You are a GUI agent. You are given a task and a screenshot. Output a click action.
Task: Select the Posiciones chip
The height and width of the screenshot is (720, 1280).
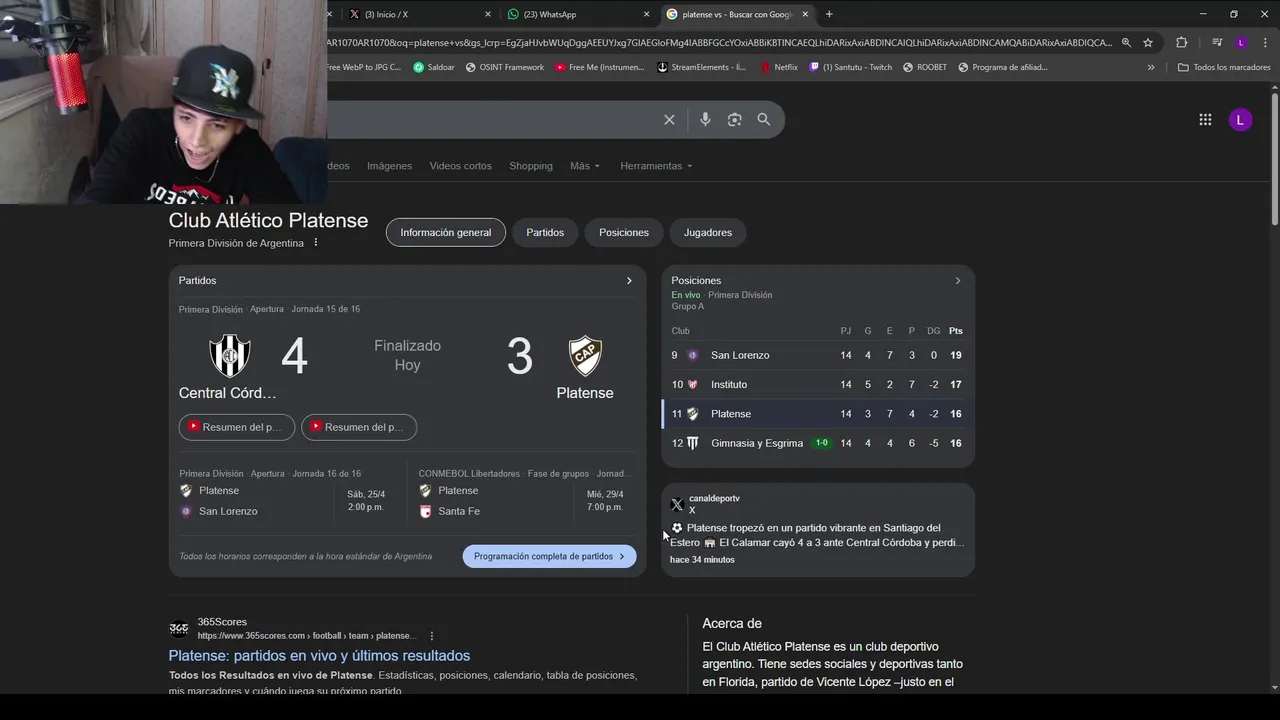tap(624, 232)
